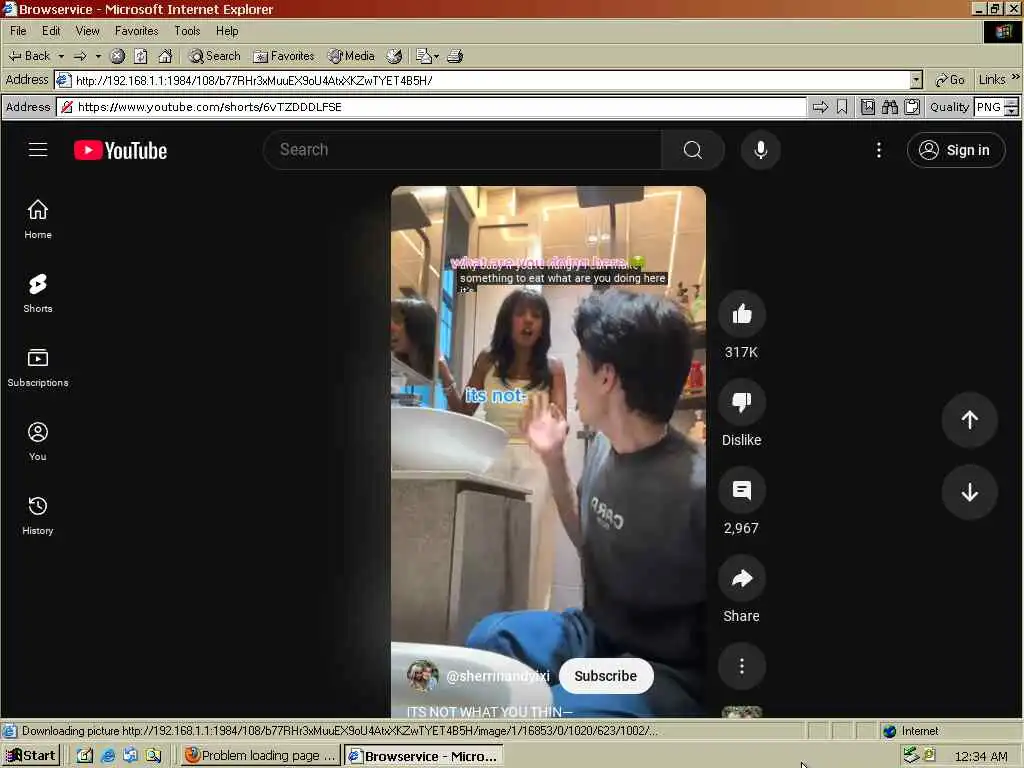Open the IE Media toolbar button

[351, 56]
